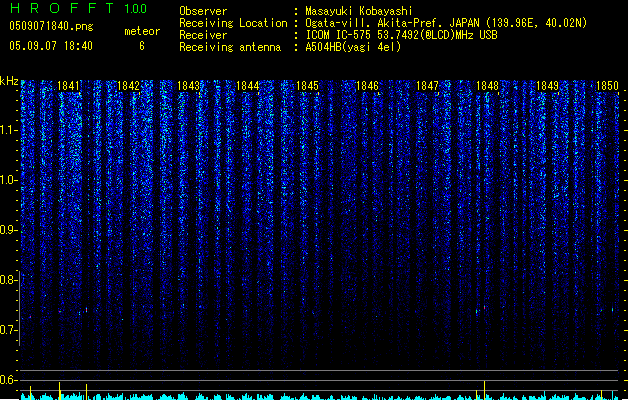This screenshot has width=629, height=400.
Task: Select observer name Masayuki Kobayashi
Action: tap(359, 11)
